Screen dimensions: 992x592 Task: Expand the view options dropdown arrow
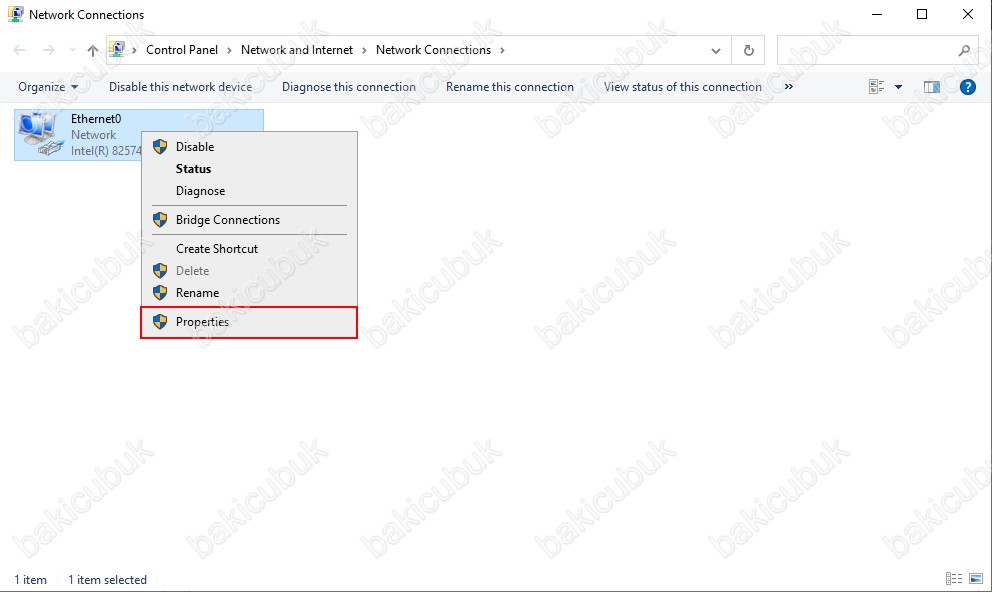898,87
